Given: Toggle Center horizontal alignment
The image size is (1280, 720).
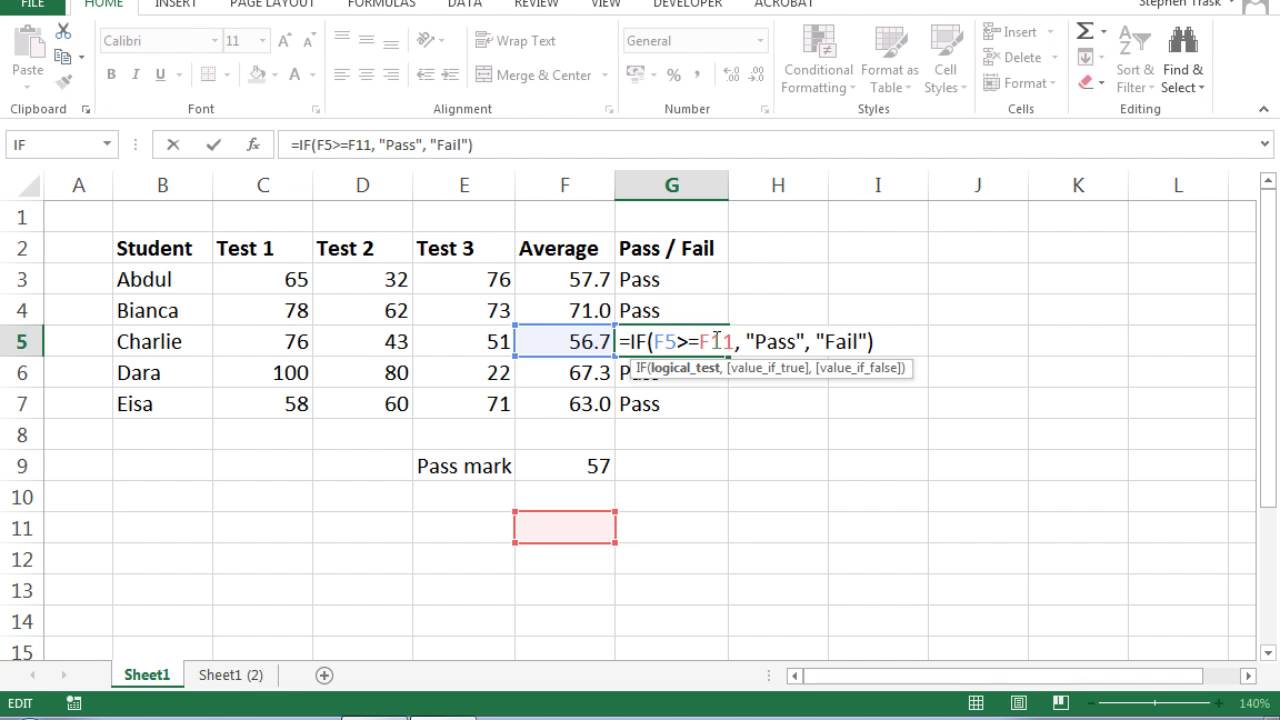Looking at the screenshot, I should coord(366,74).
